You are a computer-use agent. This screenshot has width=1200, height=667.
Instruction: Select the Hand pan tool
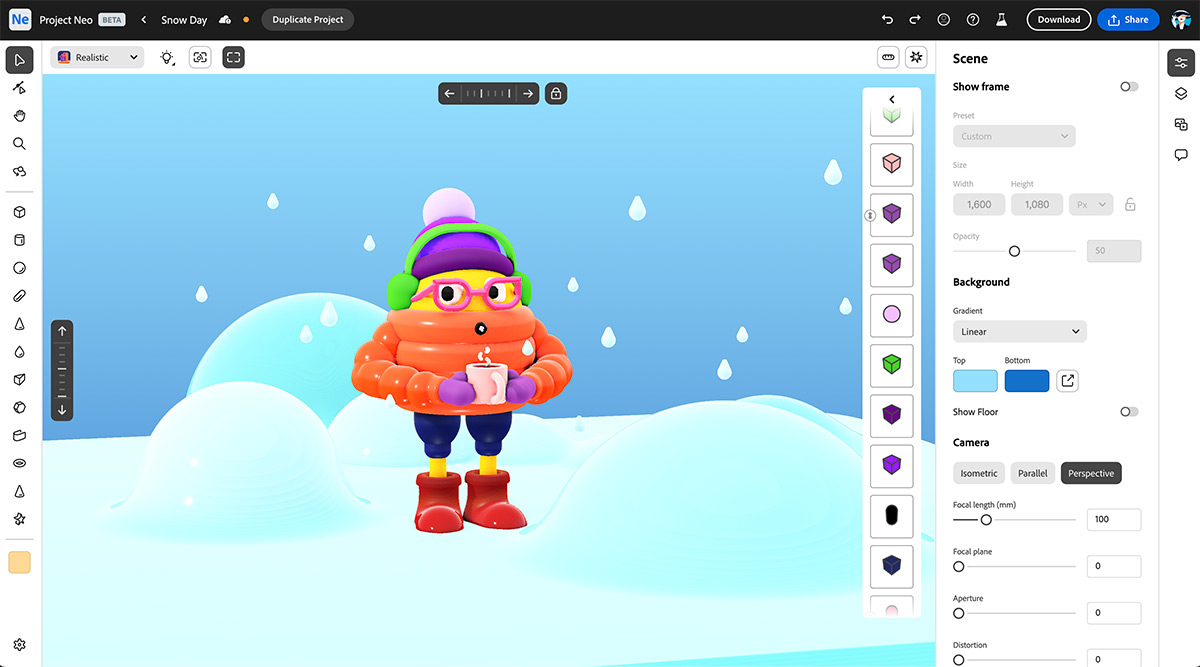coord(19,116)
